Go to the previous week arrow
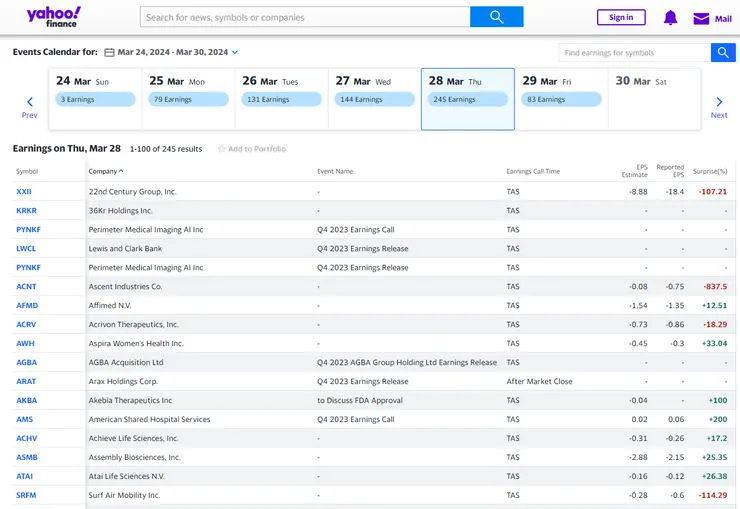 pyautogui.click(x=30, y=102)
